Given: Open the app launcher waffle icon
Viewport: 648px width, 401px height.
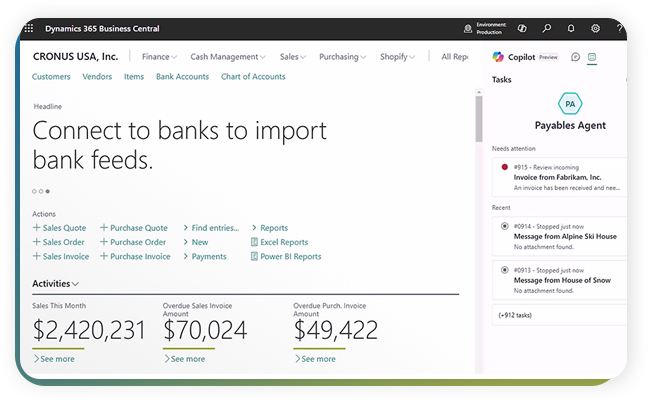Looking at the screenshot, I should click(x=29, y=29).
